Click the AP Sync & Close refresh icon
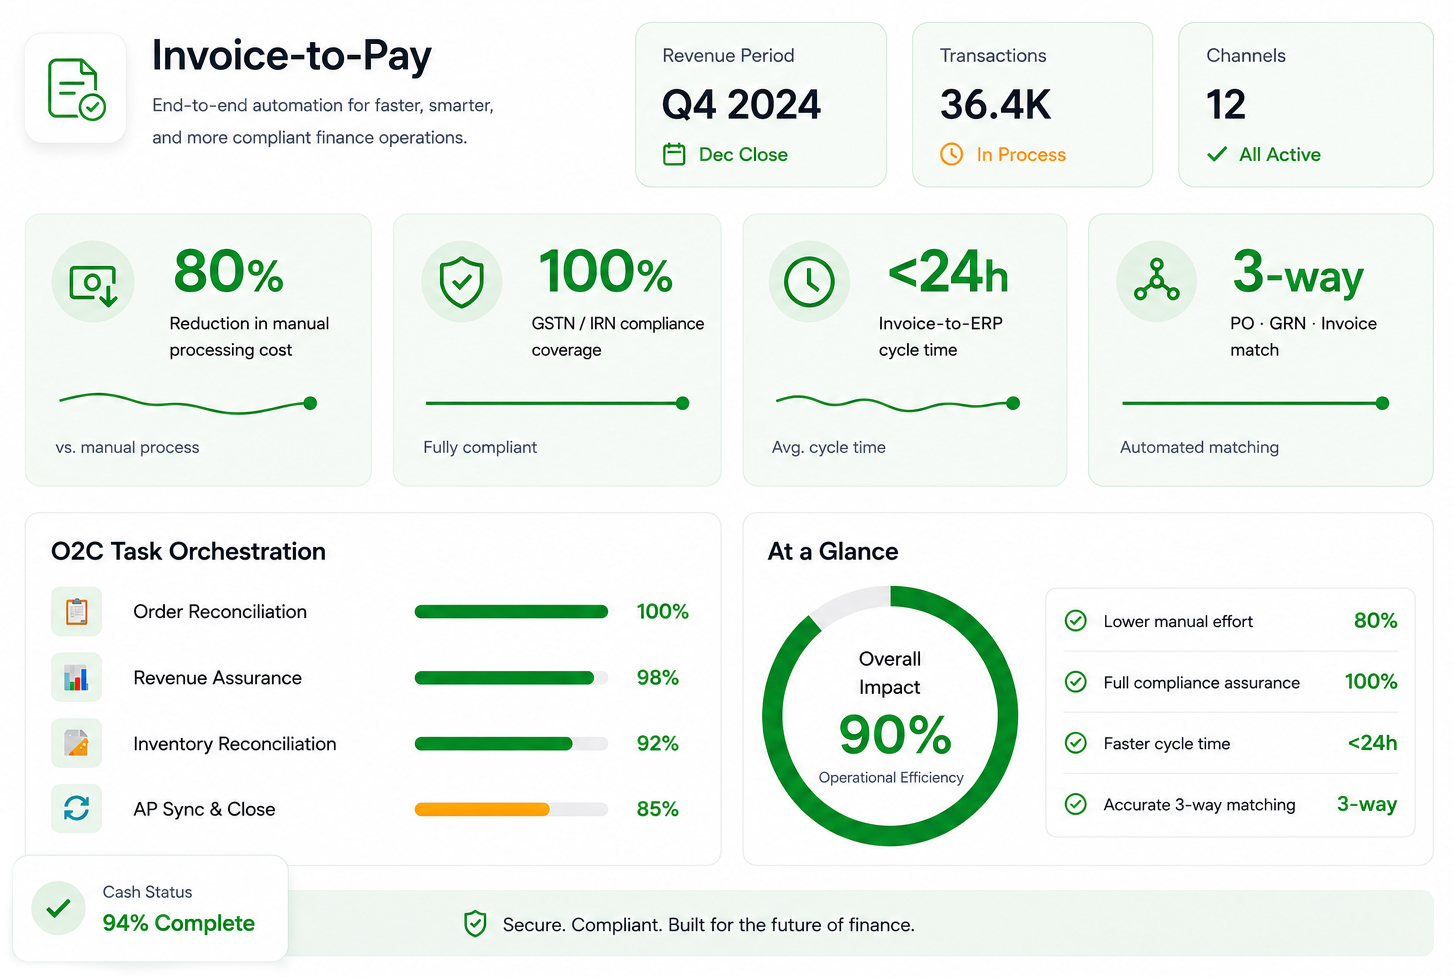 click(x=76, y=808)
